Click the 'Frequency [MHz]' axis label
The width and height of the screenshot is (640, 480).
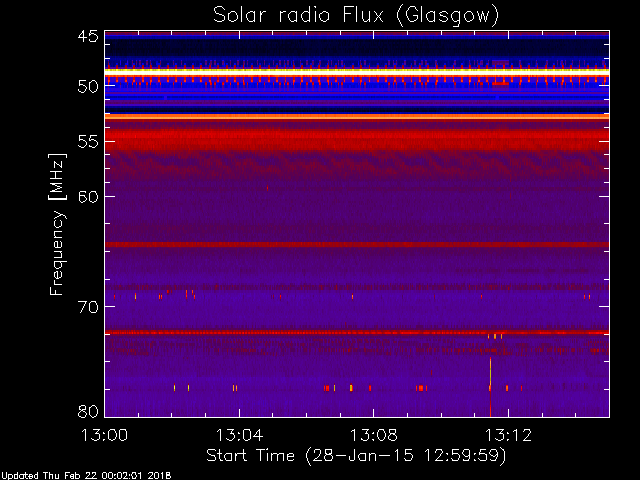(57, 224)
